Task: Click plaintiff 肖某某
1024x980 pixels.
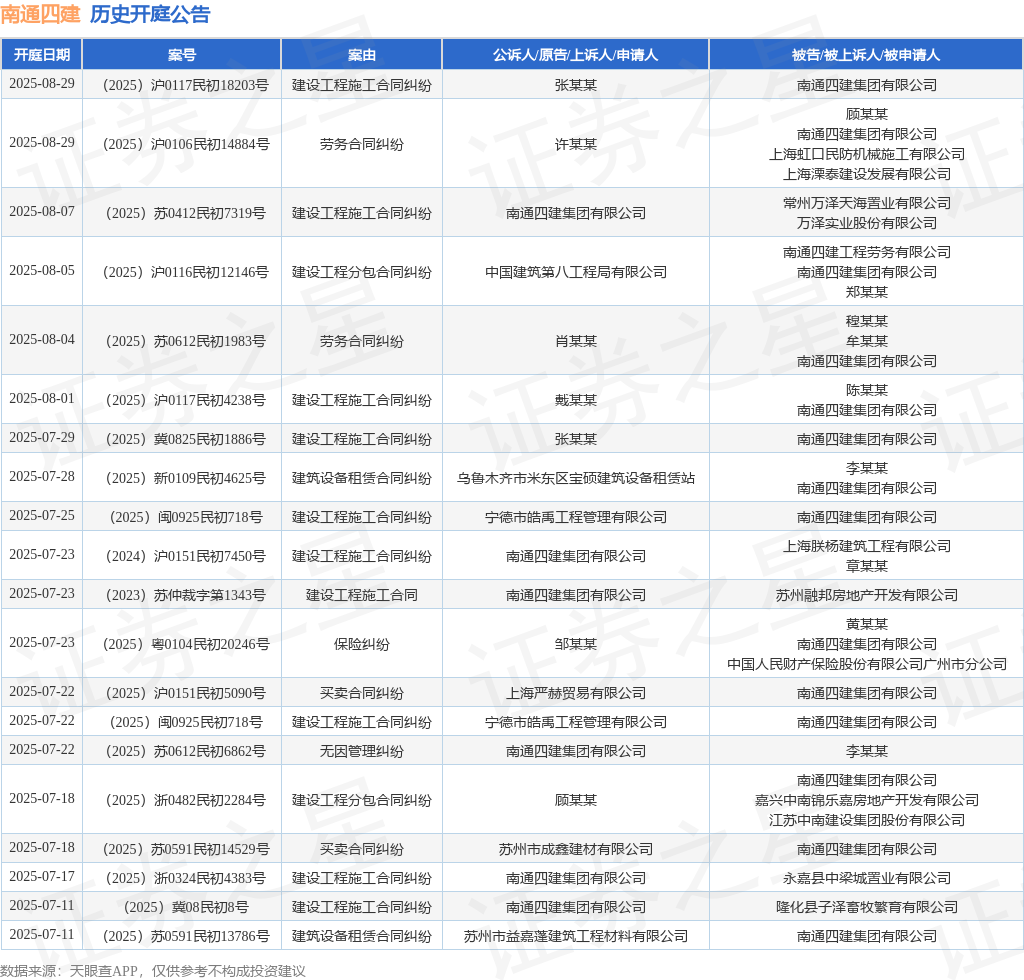Action: (575, 341)
